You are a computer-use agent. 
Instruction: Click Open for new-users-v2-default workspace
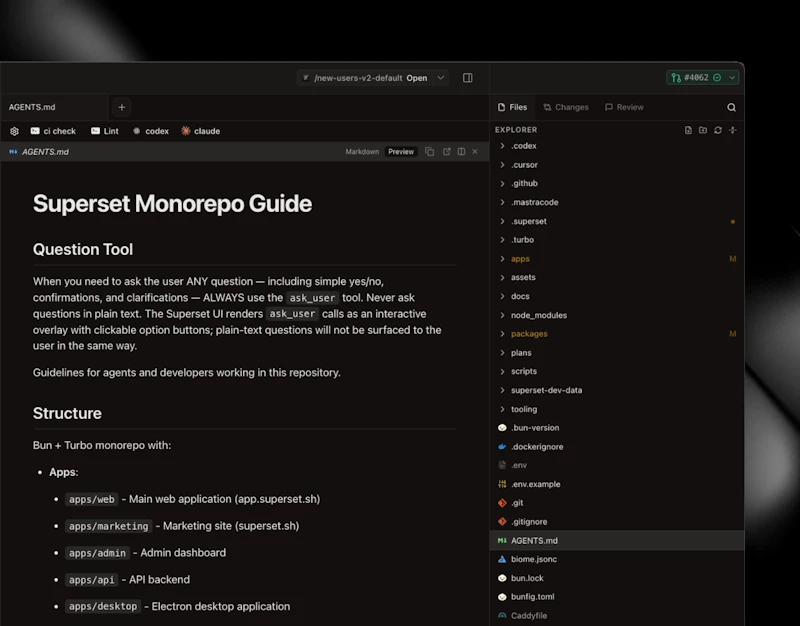[x=416, y=78]
